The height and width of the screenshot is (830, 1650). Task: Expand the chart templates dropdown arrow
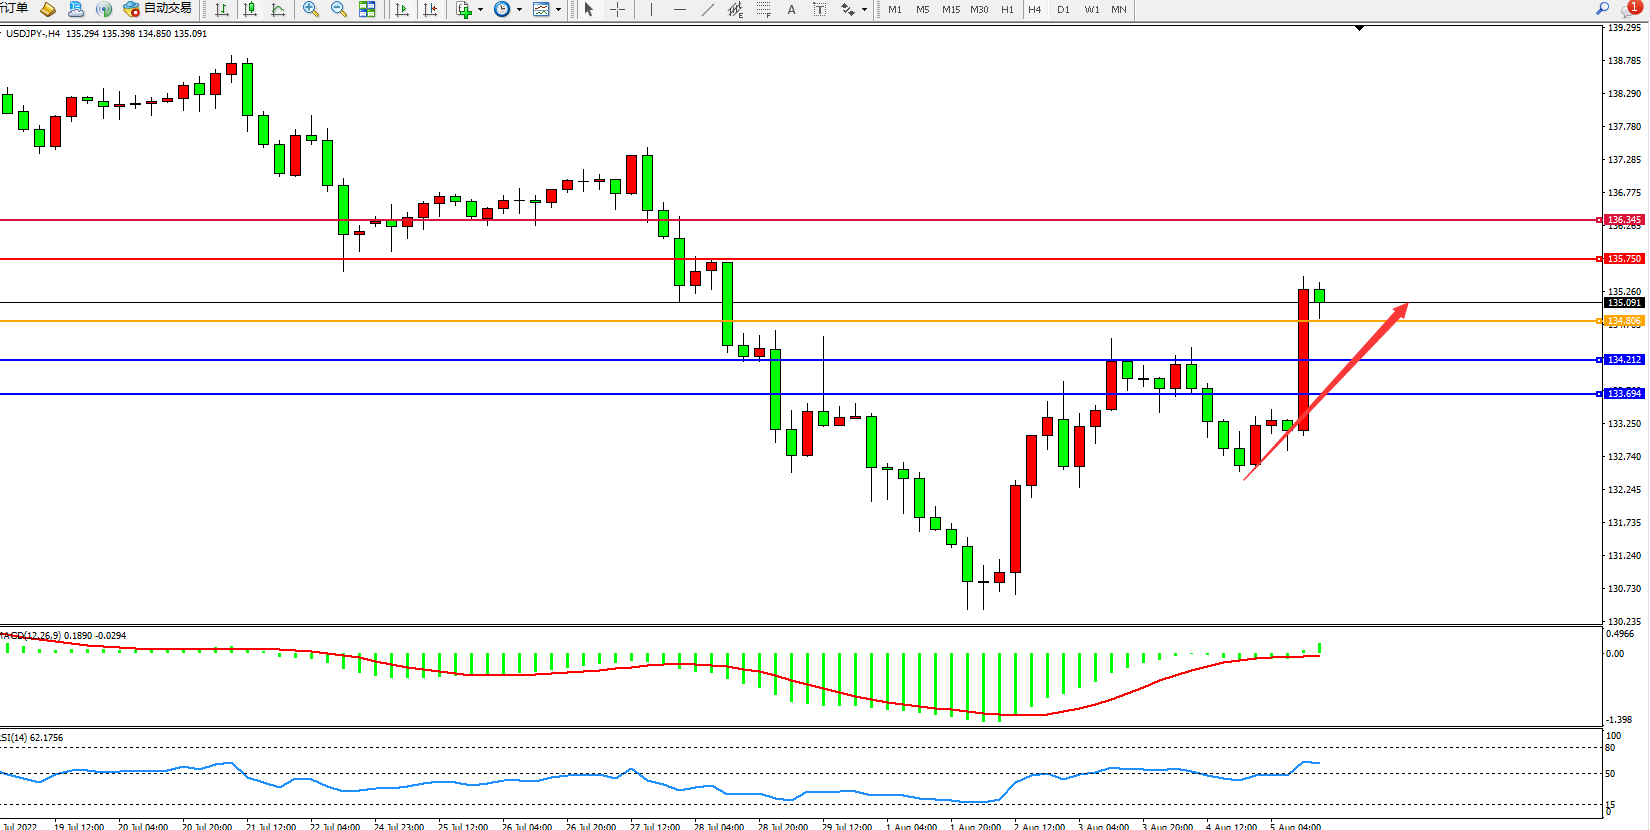(558, 10)
